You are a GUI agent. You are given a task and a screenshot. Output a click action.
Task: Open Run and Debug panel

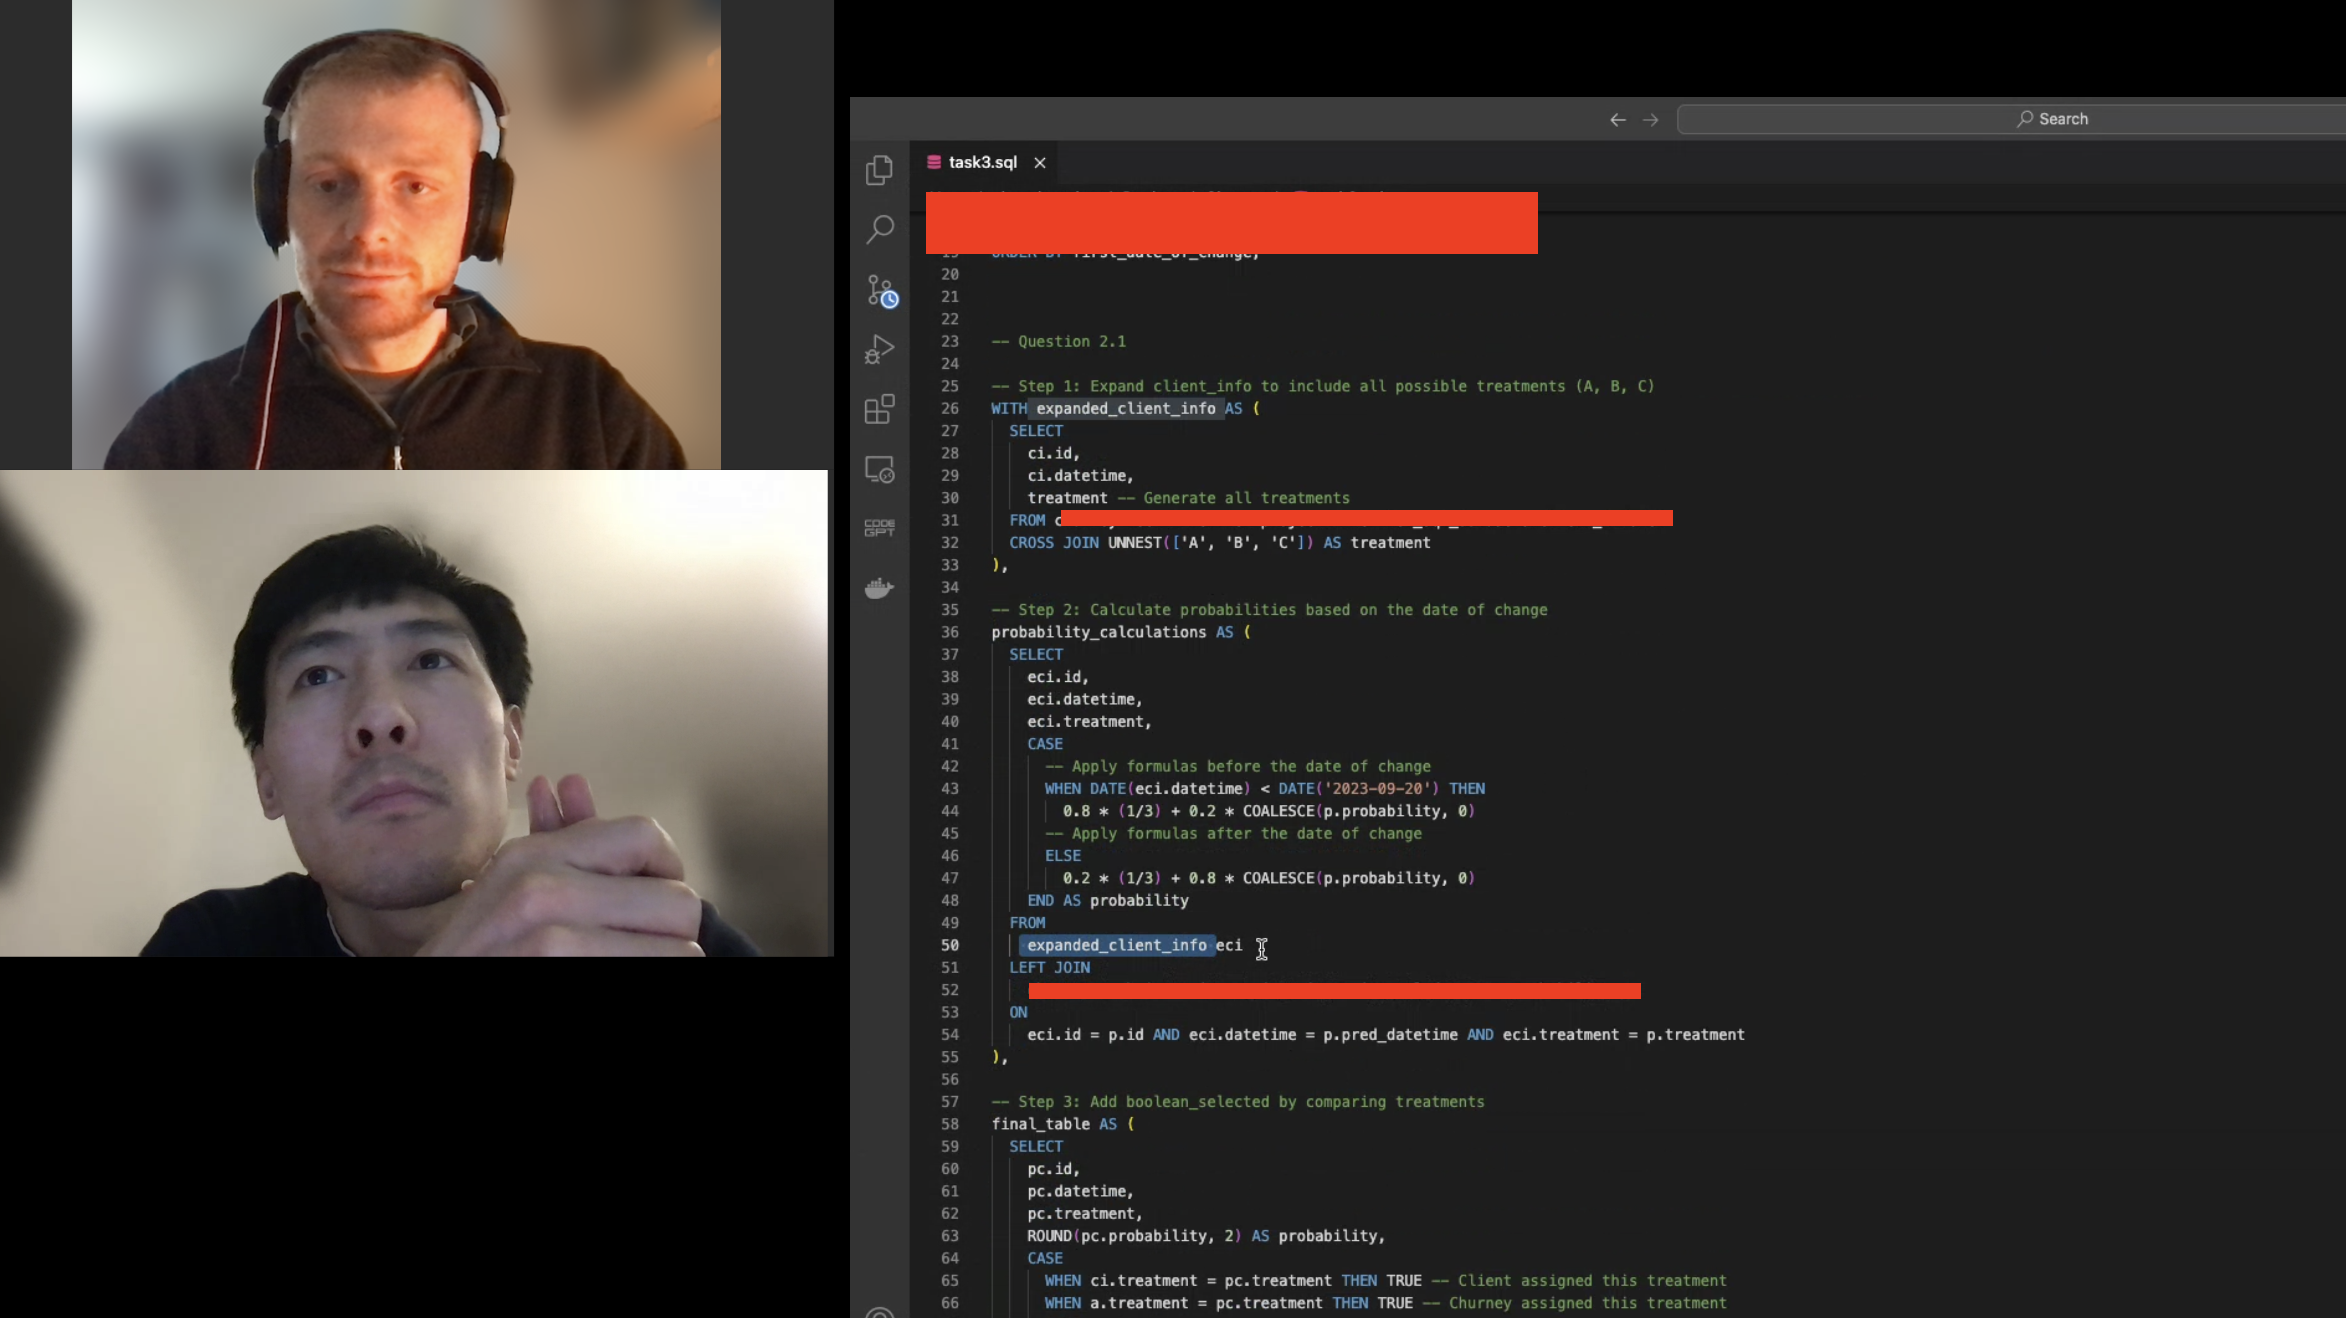[x=879, y=350]
